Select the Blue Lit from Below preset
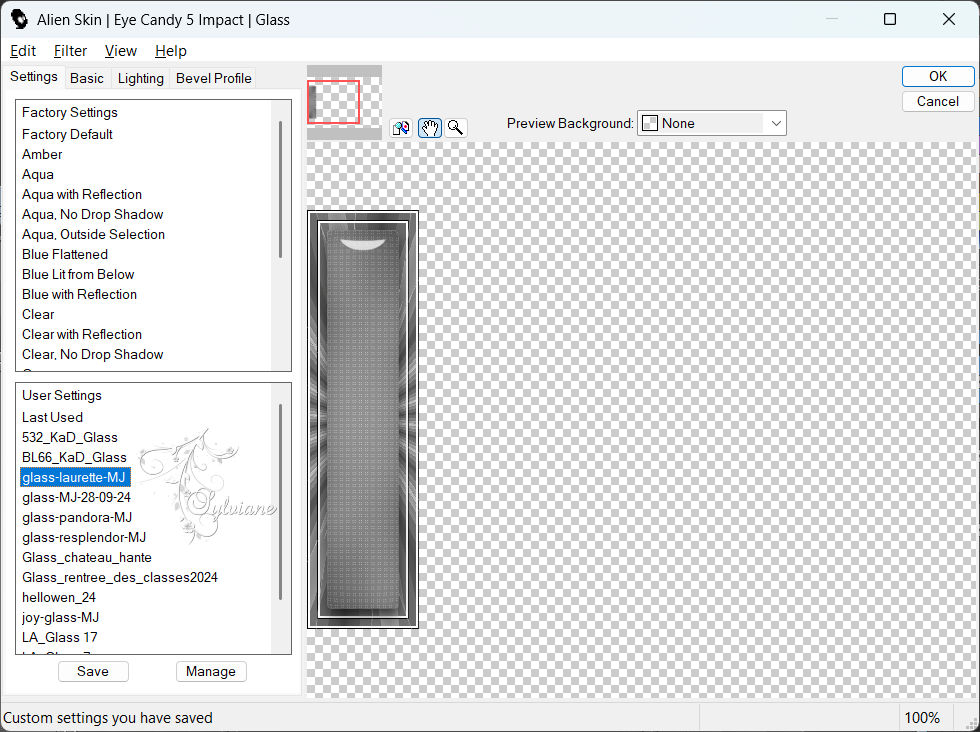The height and width of the screenshot is (732, 980). click(78, 274)
